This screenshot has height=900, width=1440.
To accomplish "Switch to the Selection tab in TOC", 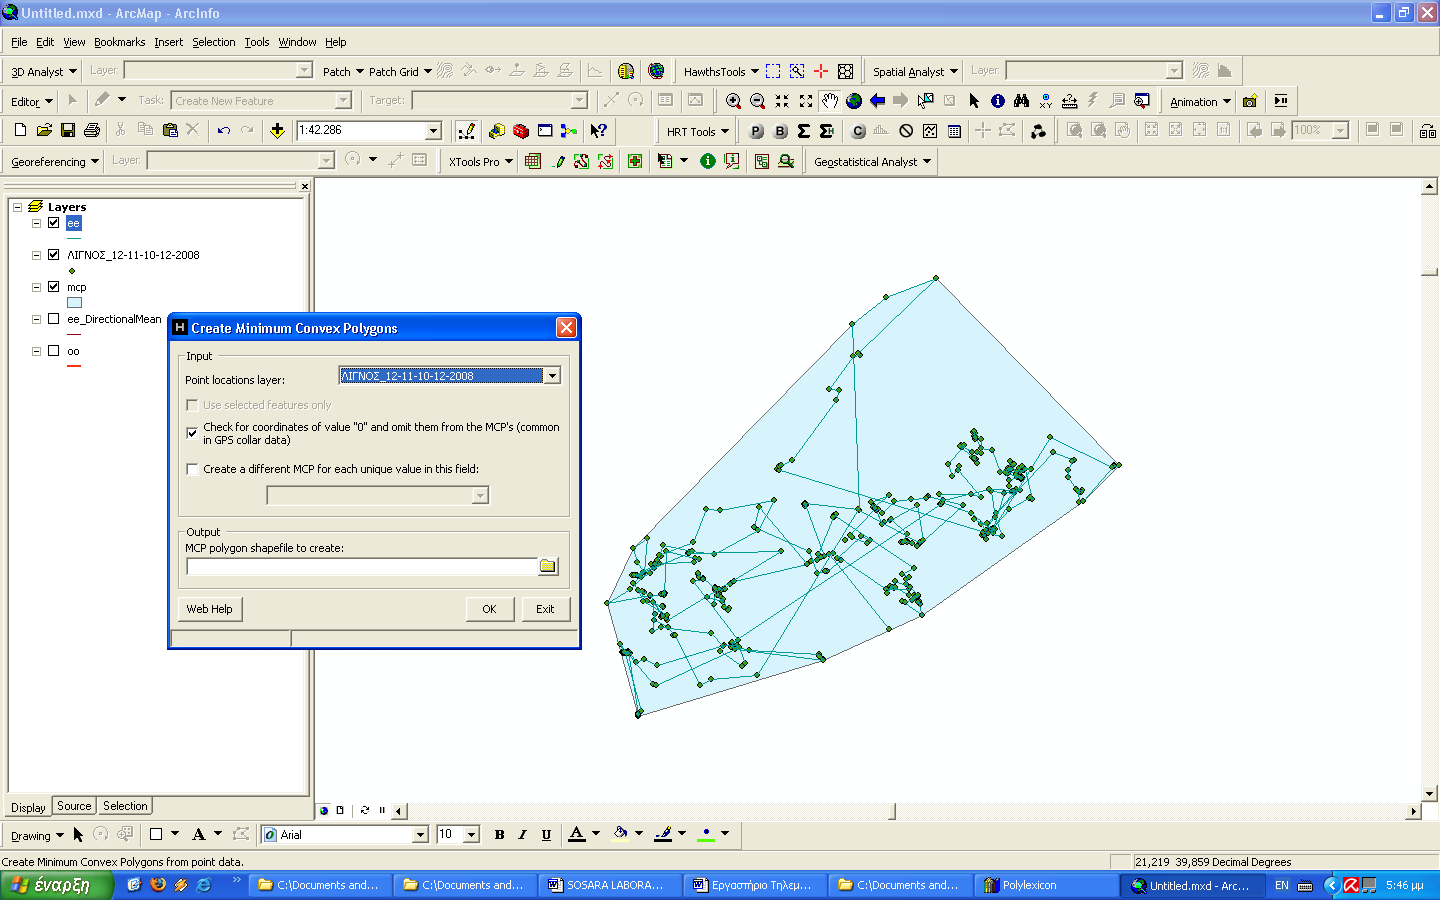I will pyautogui.click(x=125, y=806).
